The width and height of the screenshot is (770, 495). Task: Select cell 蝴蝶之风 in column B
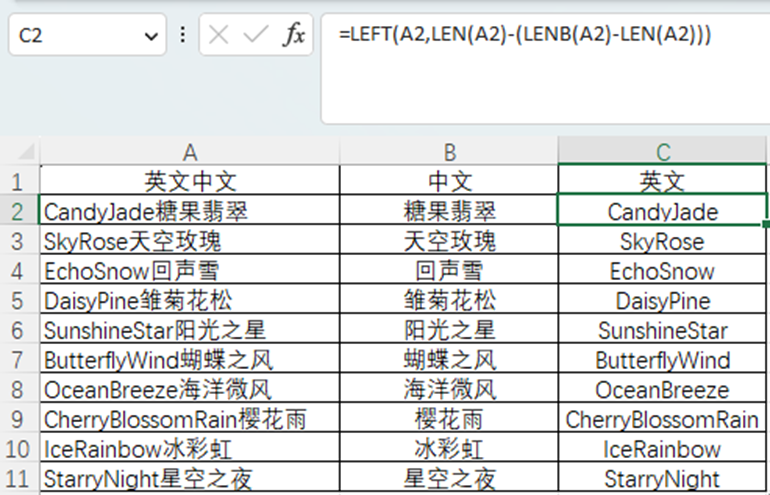[x=449, y=359]
